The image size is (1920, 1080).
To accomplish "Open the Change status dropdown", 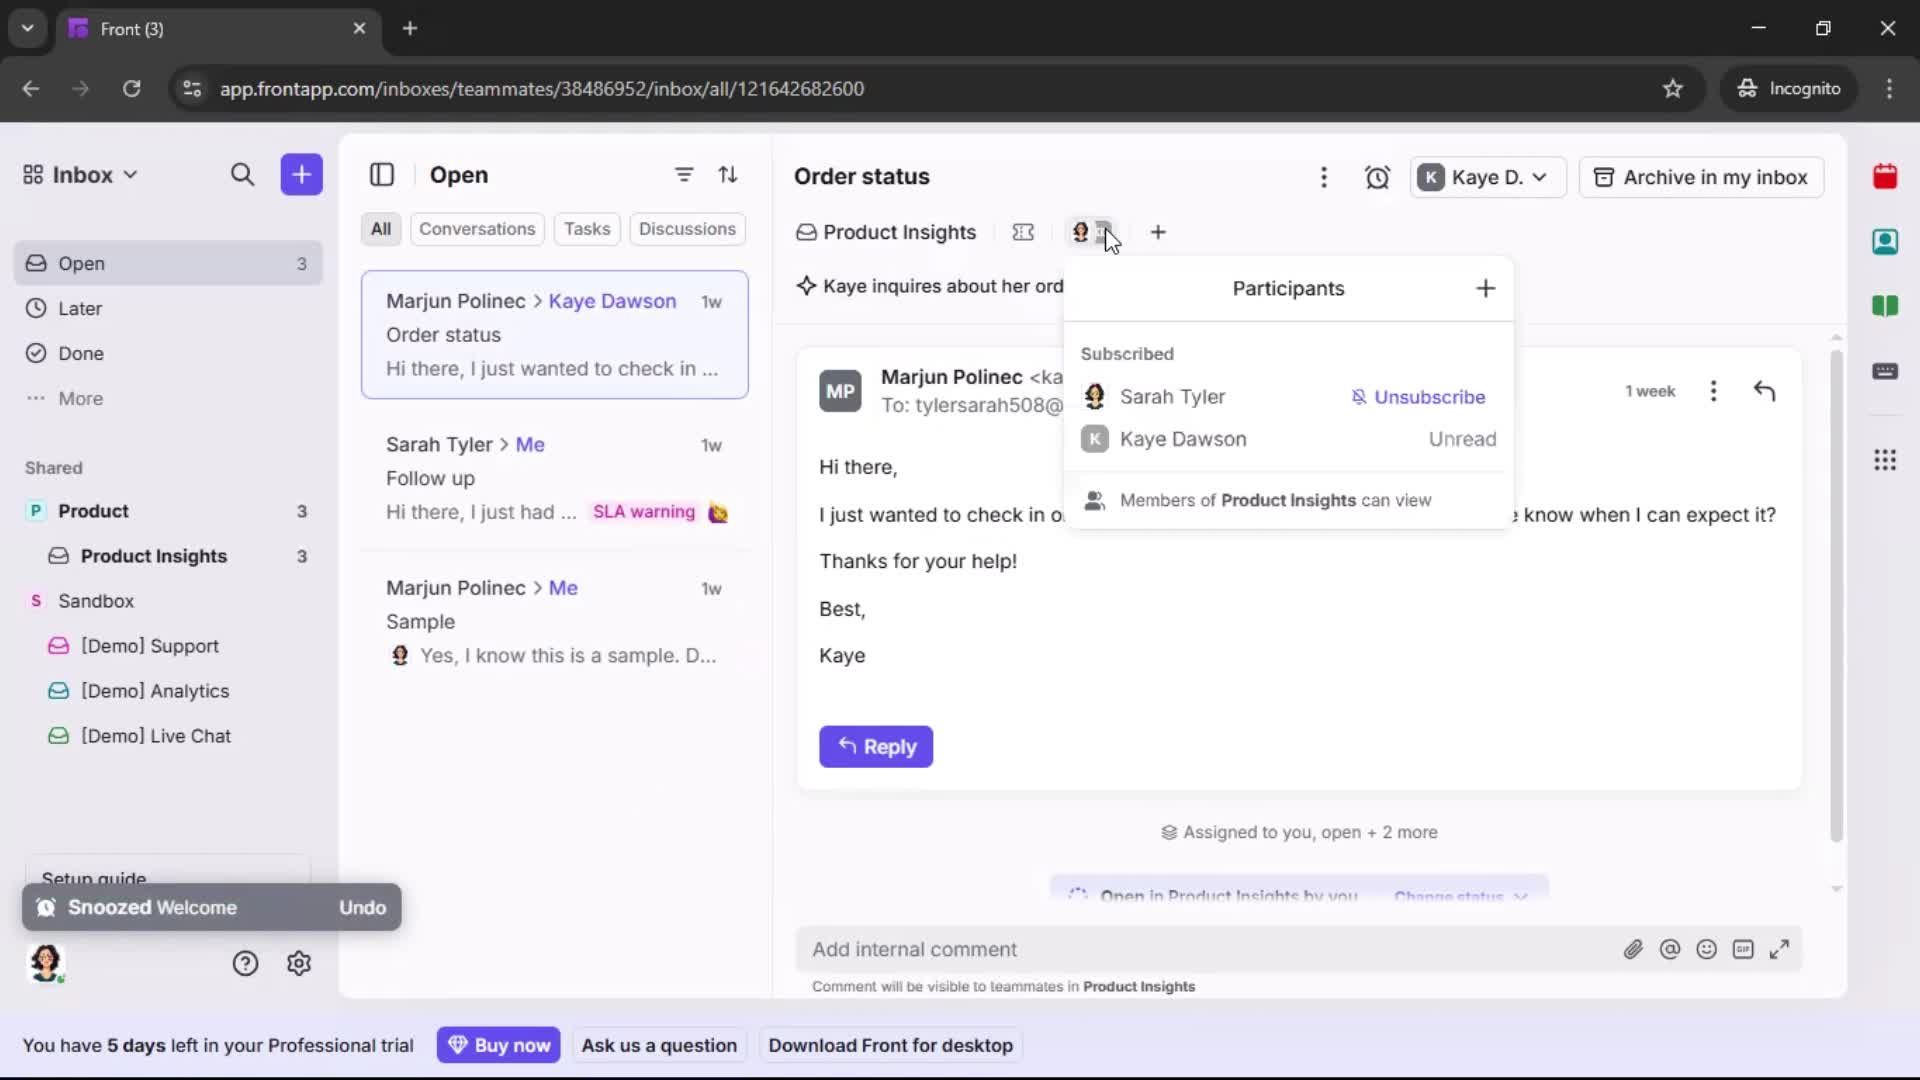I will coord(1462,896).
